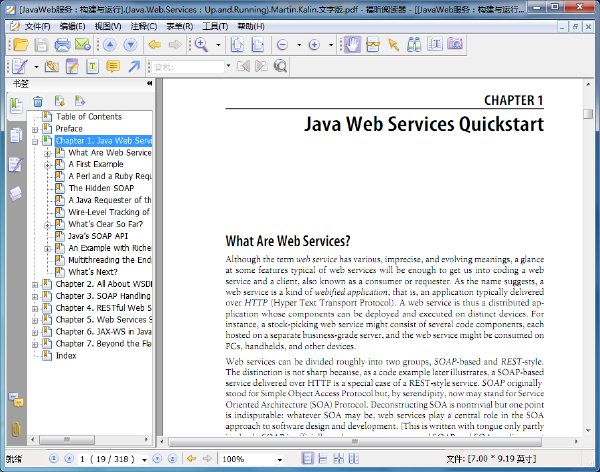Screen dimensions: 600x472
Task: Open The Hidden SOAP bookmark
Action: pyautogui.click(x=101, y=188)
